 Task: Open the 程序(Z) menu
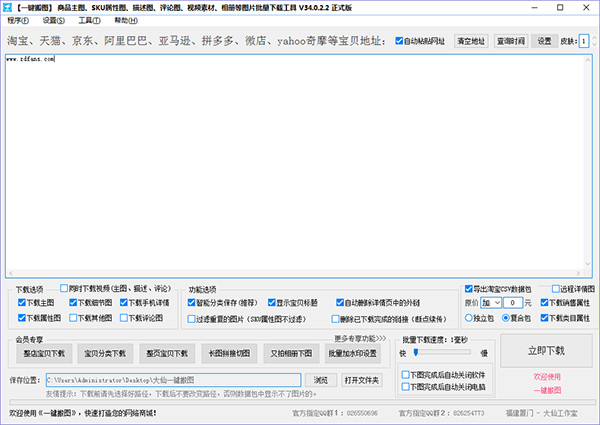point(19,20)
